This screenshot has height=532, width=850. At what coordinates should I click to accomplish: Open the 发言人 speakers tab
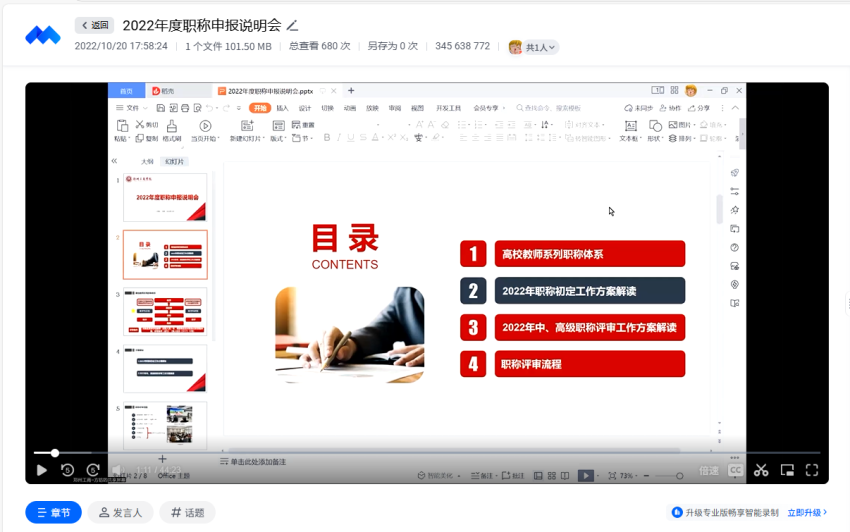(x=120, y=512)
